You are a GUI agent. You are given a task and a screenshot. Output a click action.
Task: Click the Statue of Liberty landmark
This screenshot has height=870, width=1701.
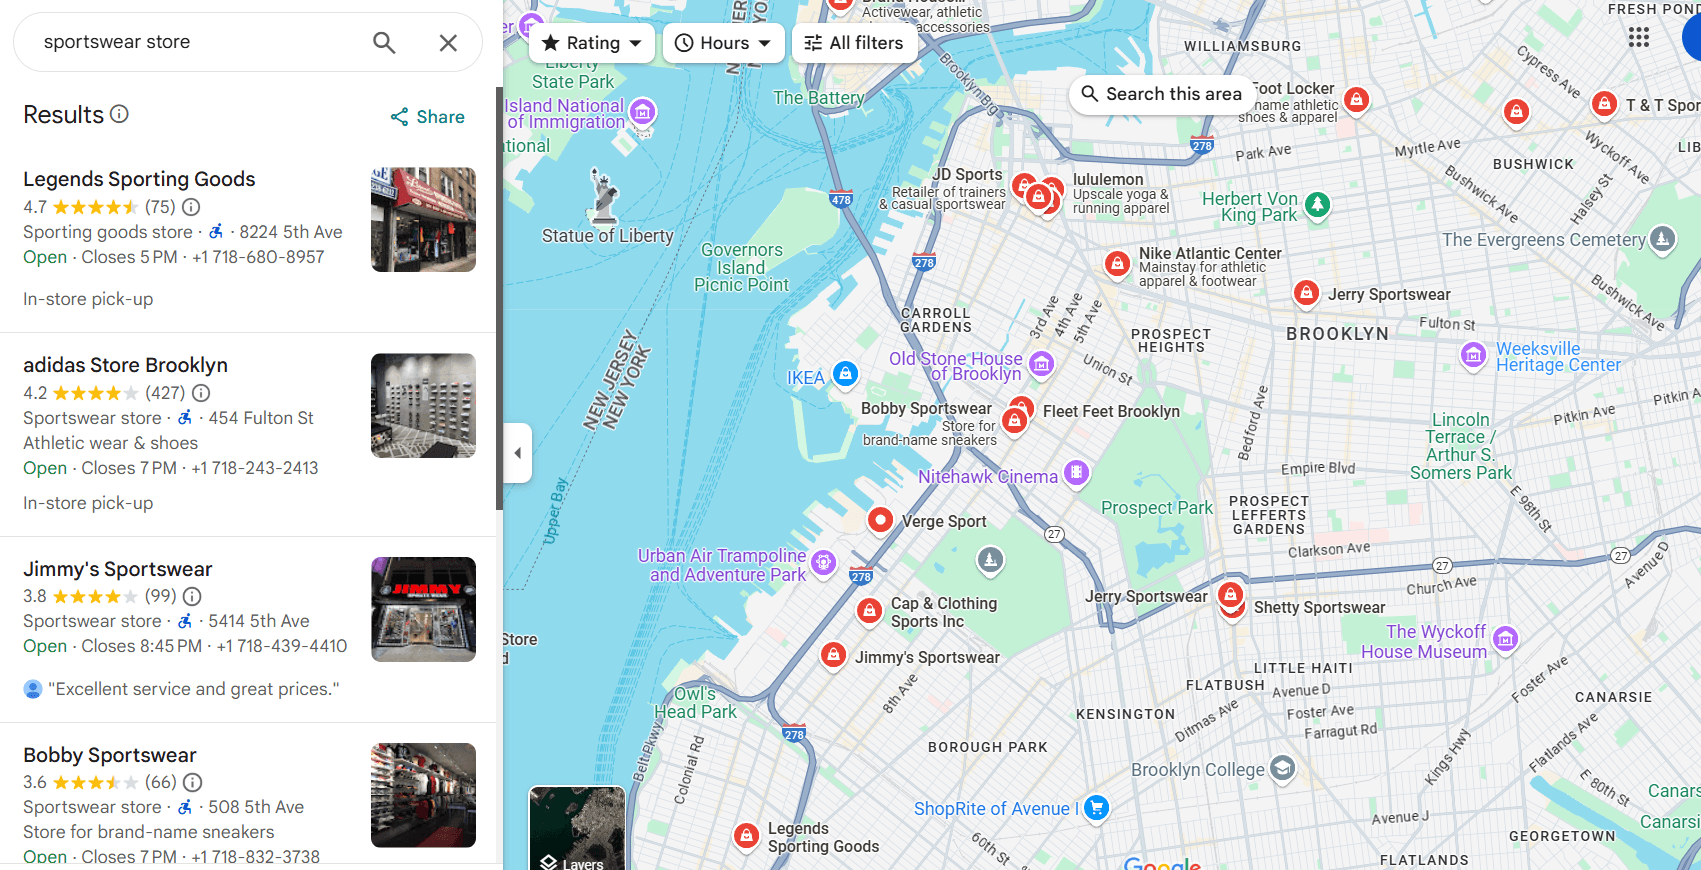pyautogui.click(x=603, y=195)
